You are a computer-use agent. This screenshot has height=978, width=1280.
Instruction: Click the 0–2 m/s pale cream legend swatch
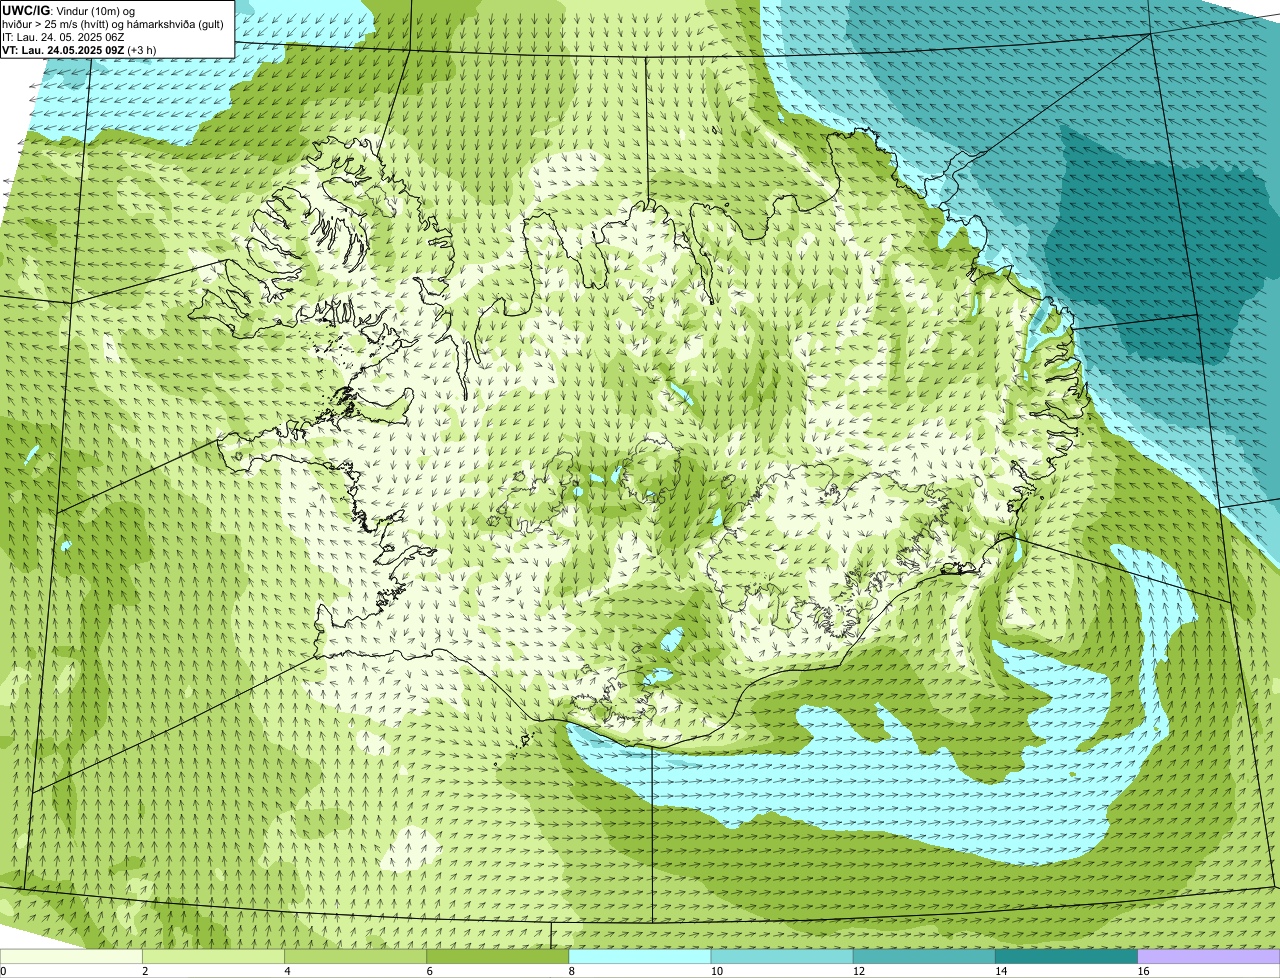71,957
